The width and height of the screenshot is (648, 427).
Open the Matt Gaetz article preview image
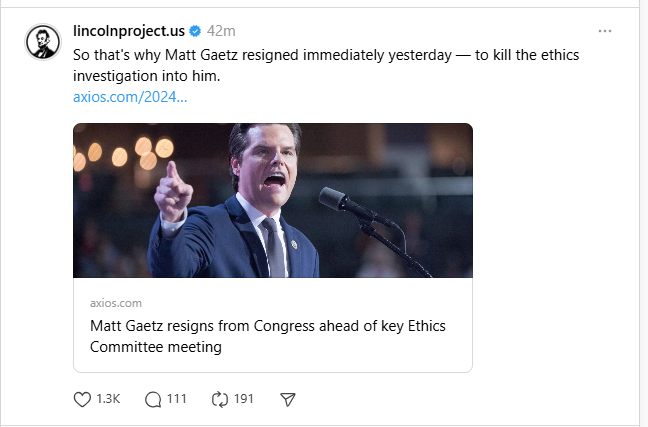click(272, 200)
